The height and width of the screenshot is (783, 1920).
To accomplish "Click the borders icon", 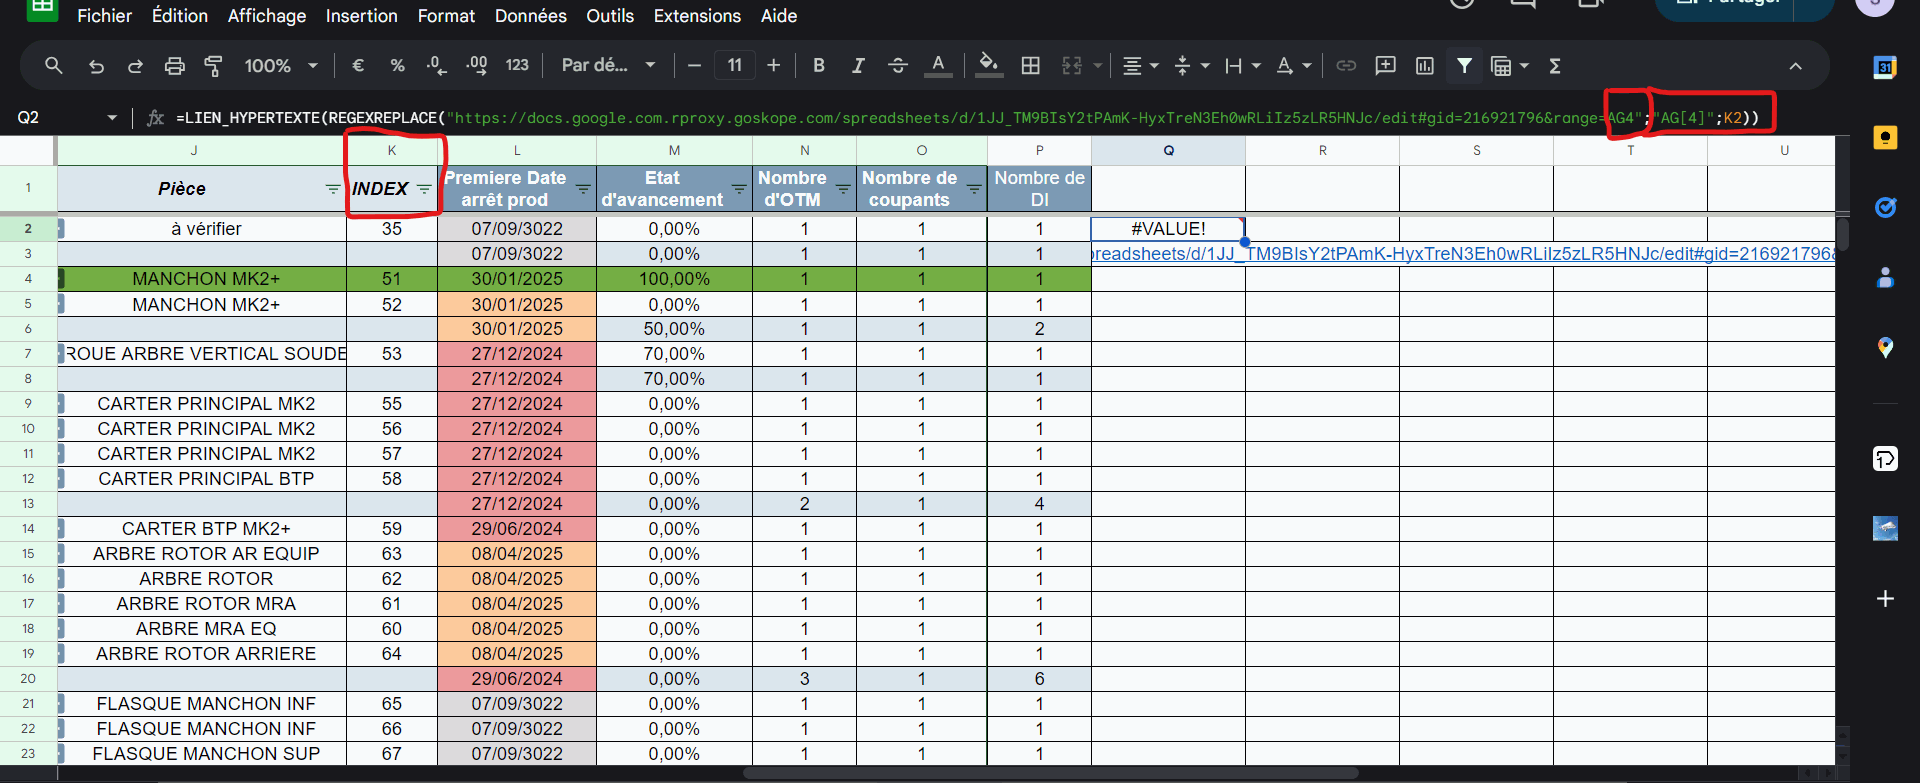I will point(1030,66).
